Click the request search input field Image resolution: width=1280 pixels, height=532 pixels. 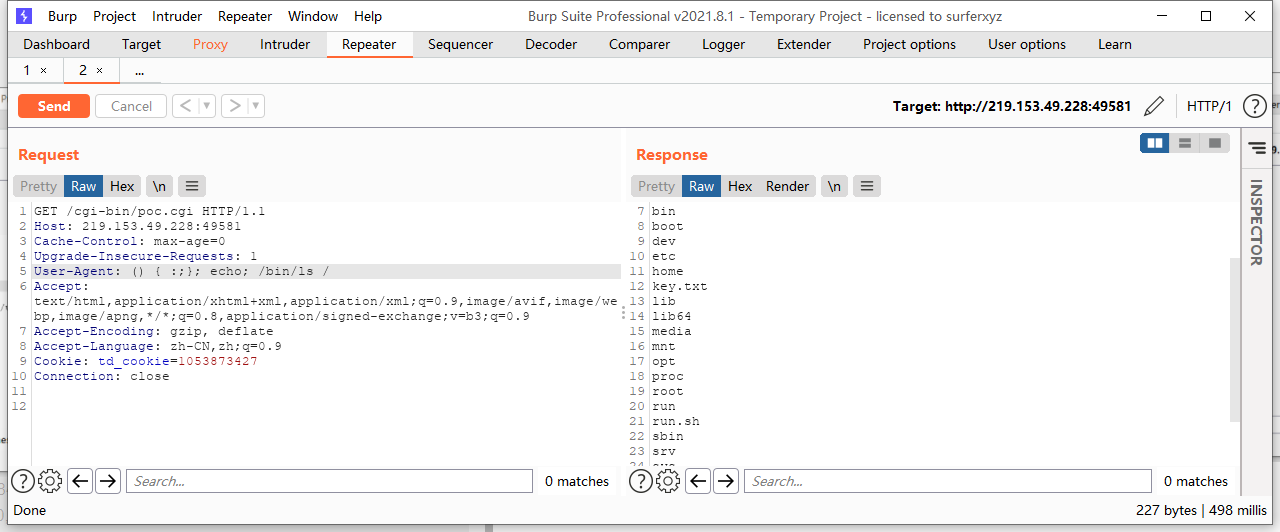pyautogui.click(x=329, y=481)
